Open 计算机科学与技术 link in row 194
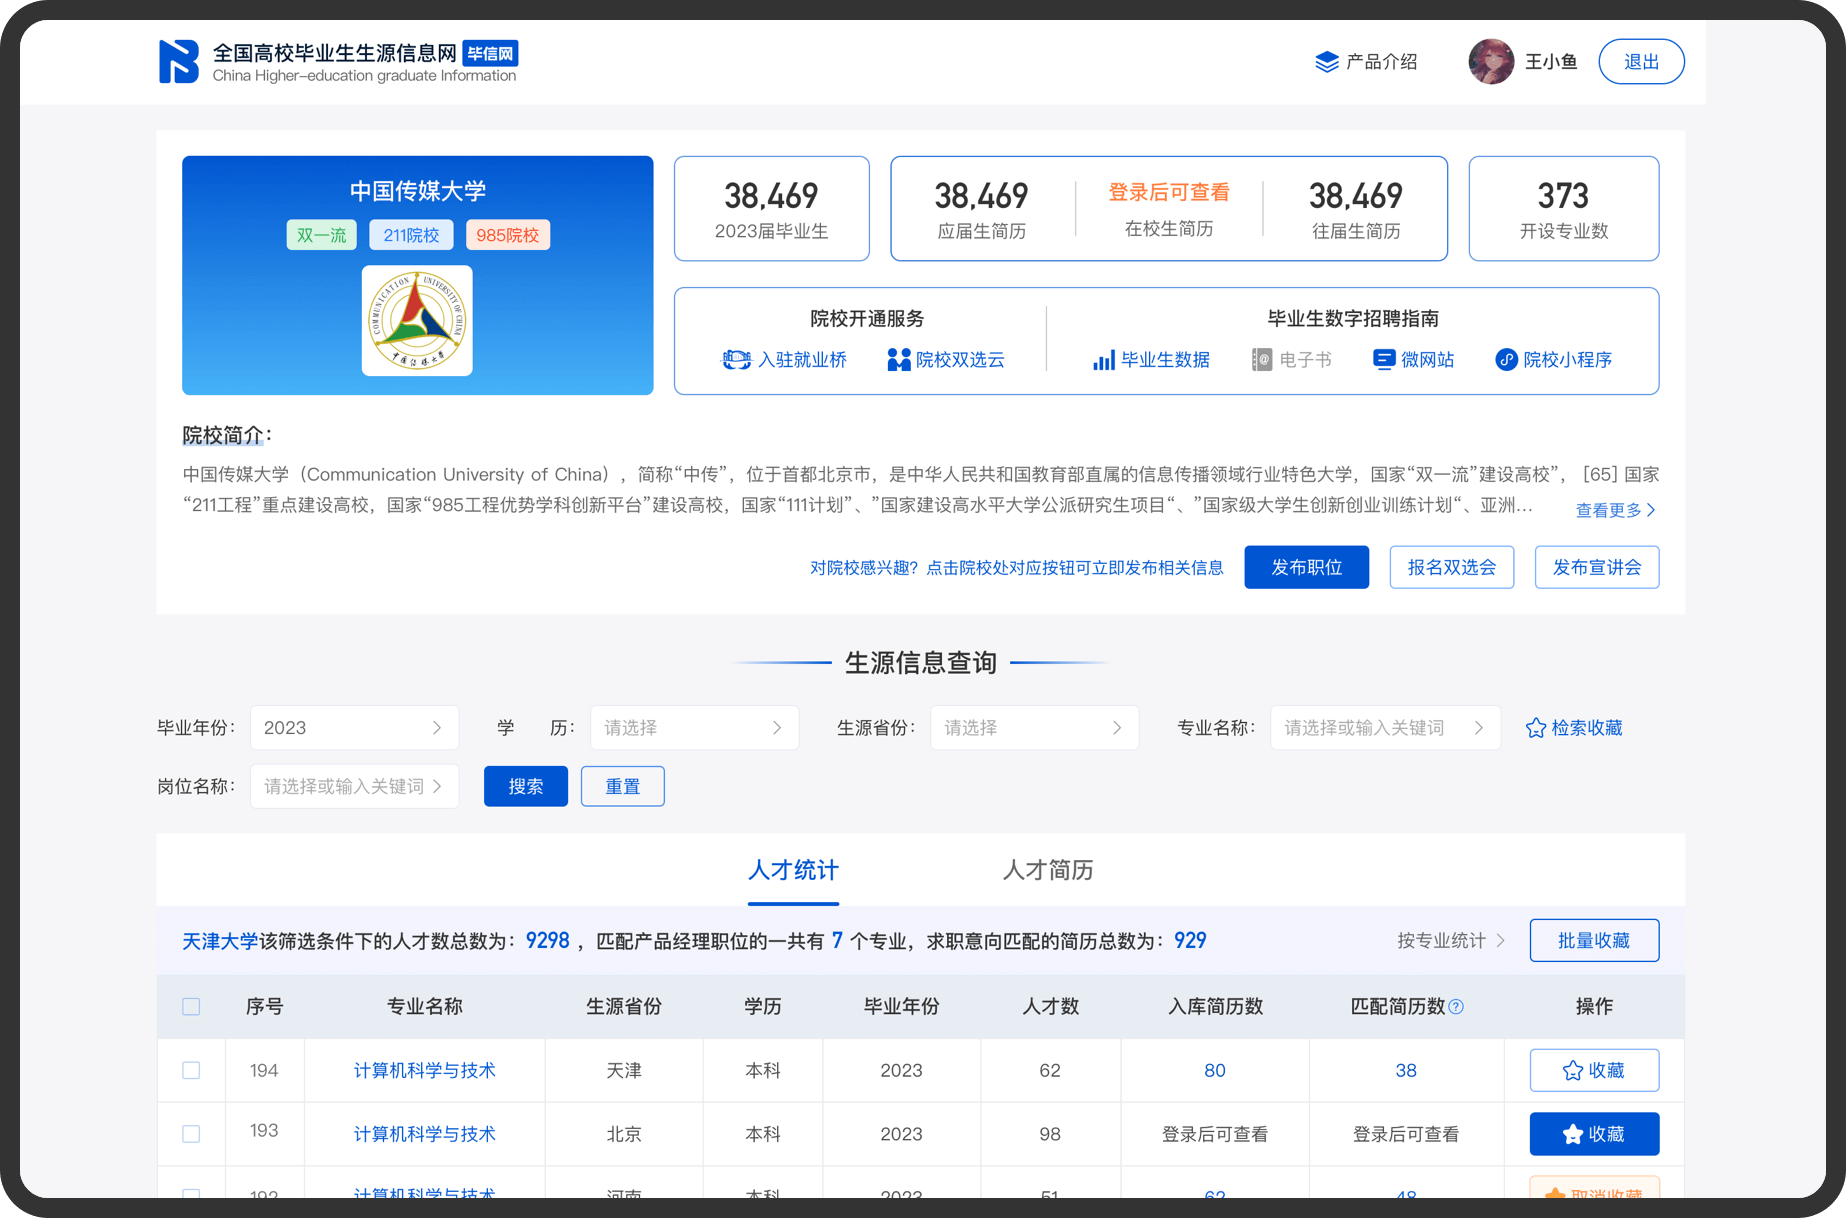 (x=424, y=1071)
